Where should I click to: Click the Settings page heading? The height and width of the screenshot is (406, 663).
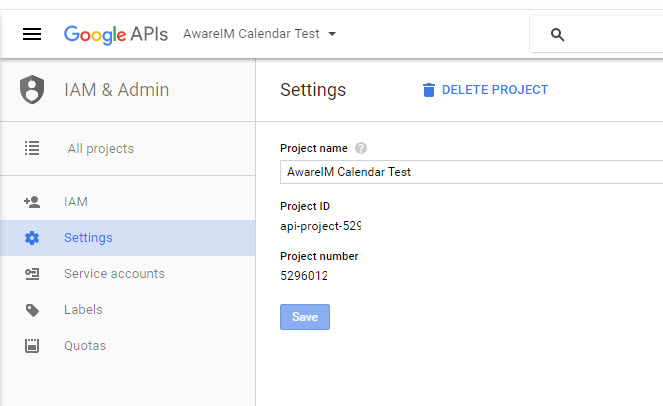(x=313, y=90)
